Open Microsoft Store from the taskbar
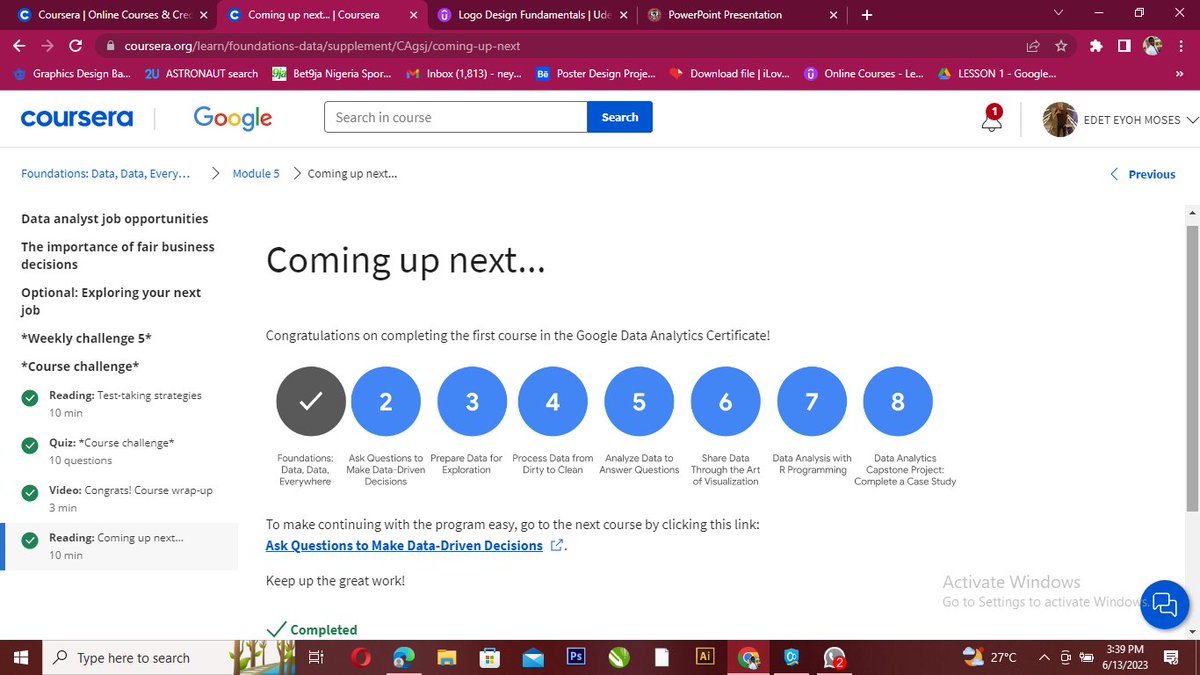Screen dimensions: 1200x675 click(x=490, y=657)
